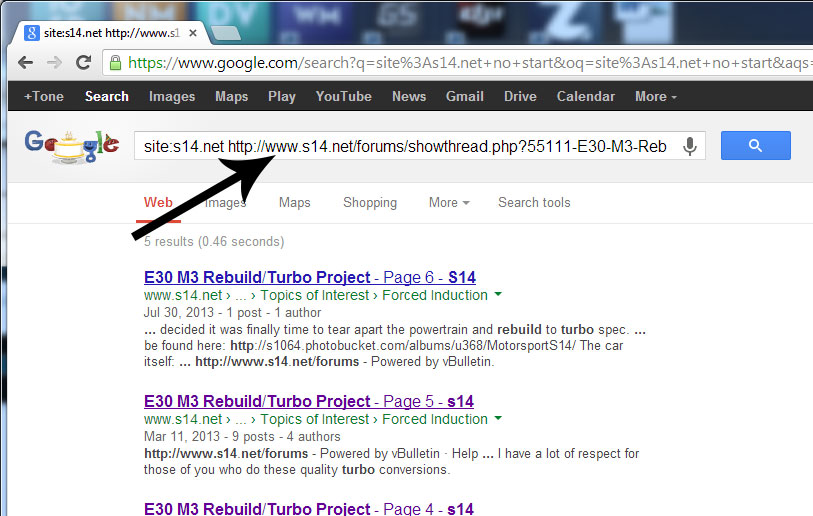Click the blue magnifier search button

(x=755, y=146)
